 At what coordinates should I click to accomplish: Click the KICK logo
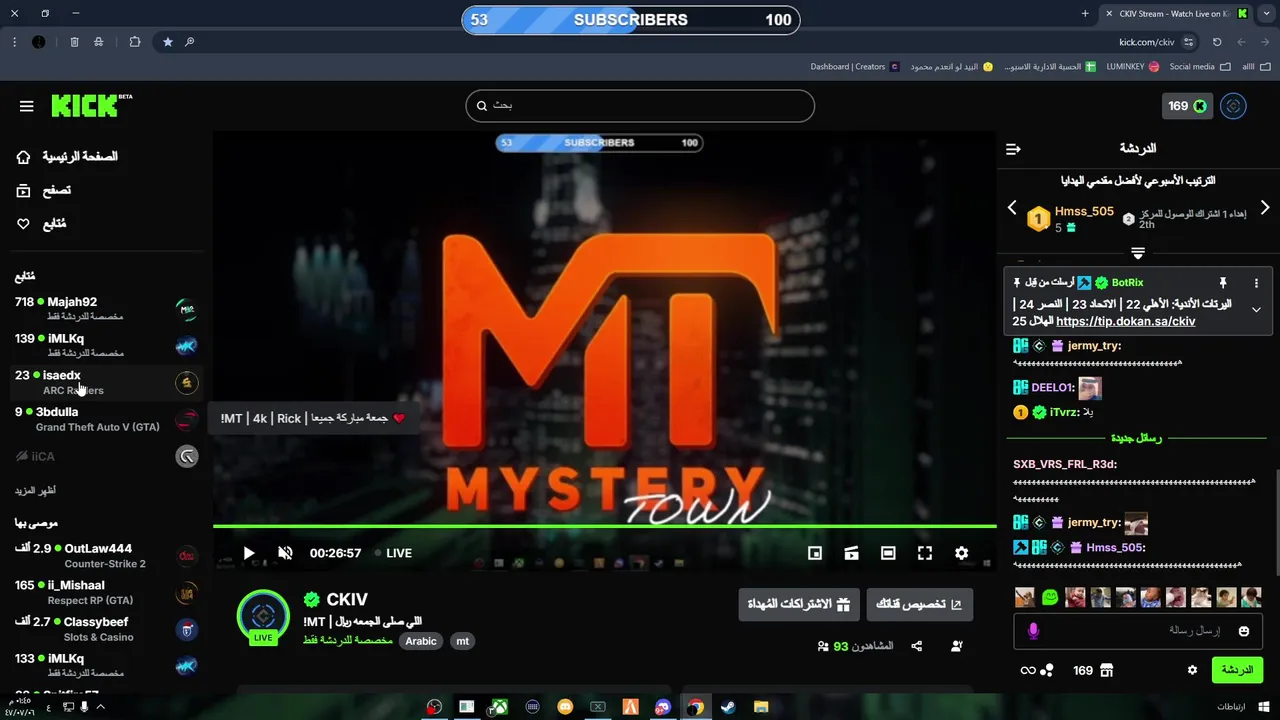click(x=91, y=105)
